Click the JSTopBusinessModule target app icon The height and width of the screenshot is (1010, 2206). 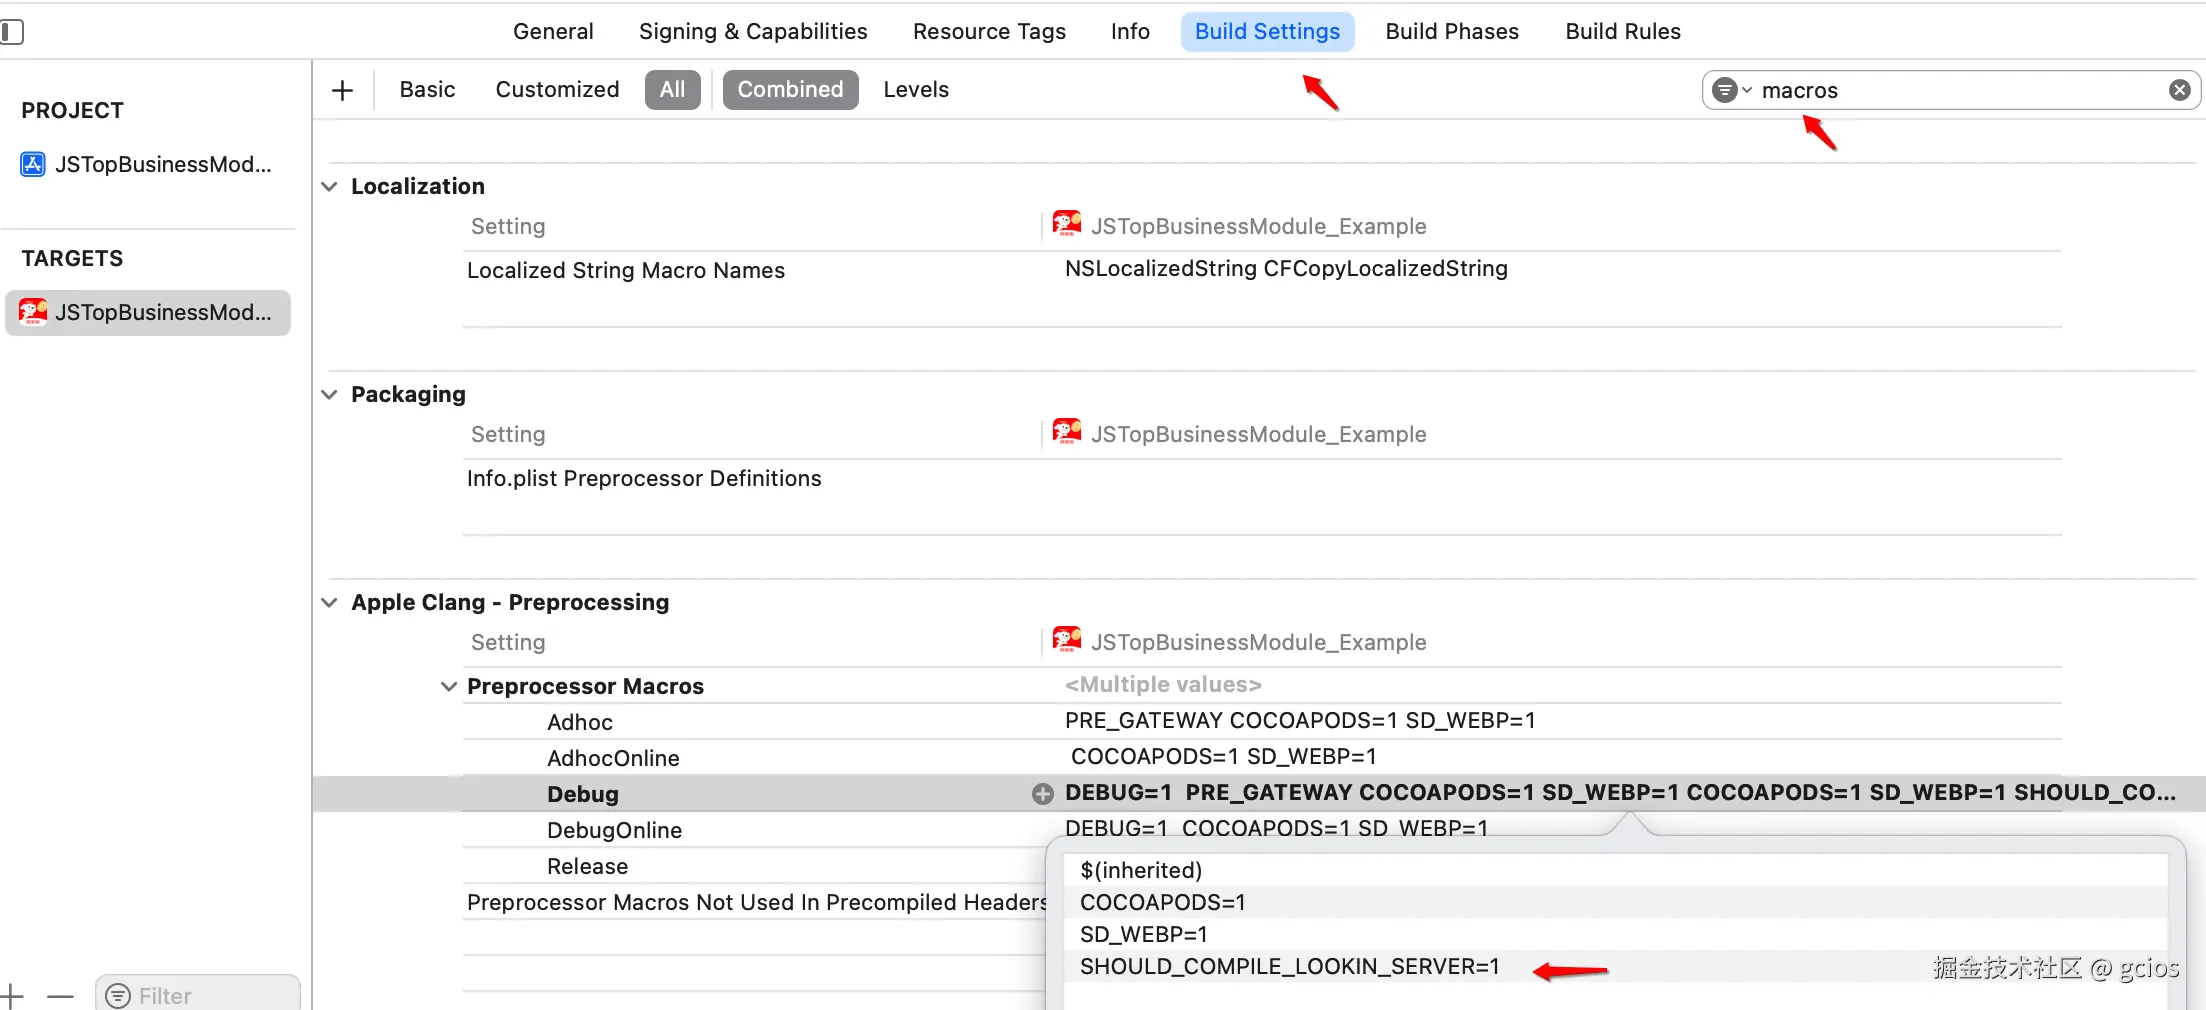coord(33,312)
